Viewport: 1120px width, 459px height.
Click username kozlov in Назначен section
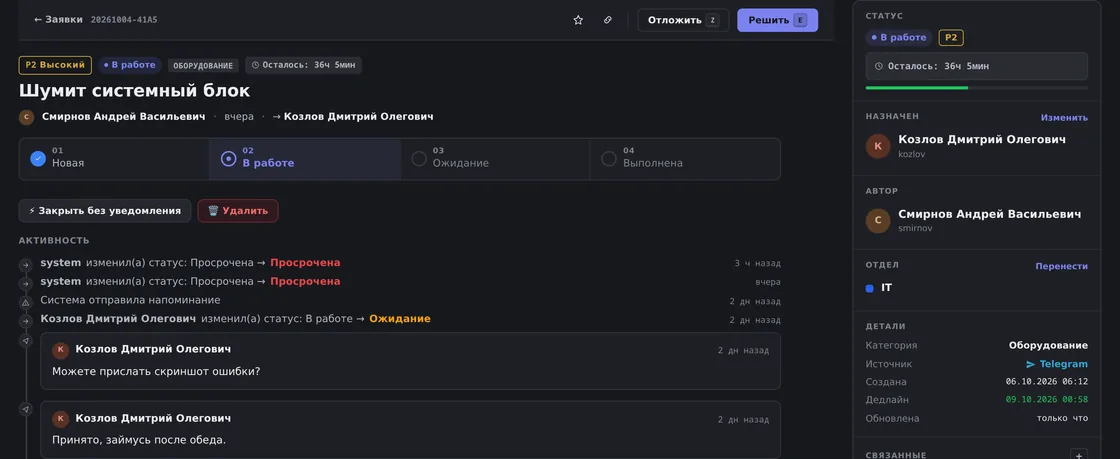(x=911, y=154)
